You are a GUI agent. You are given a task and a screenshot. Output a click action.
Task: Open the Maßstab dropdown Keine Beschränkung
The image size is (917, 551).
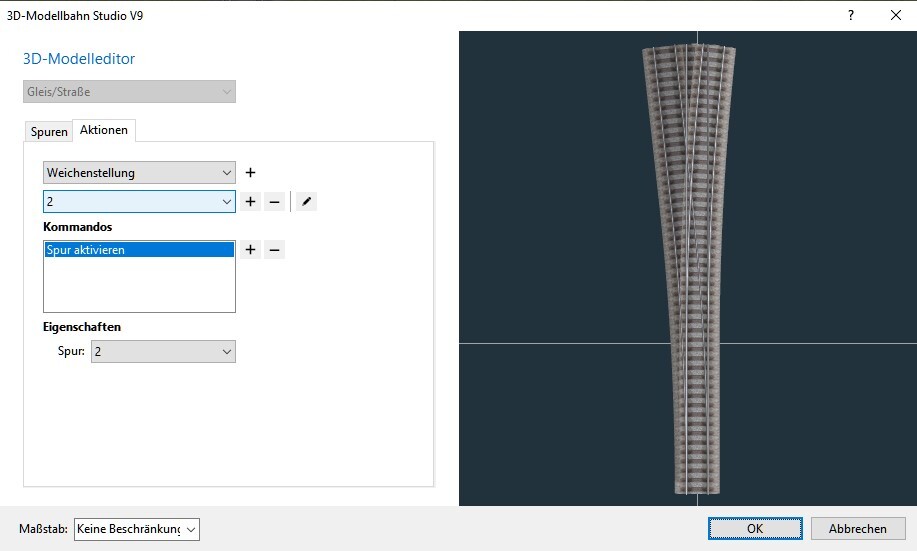[137, 529]
